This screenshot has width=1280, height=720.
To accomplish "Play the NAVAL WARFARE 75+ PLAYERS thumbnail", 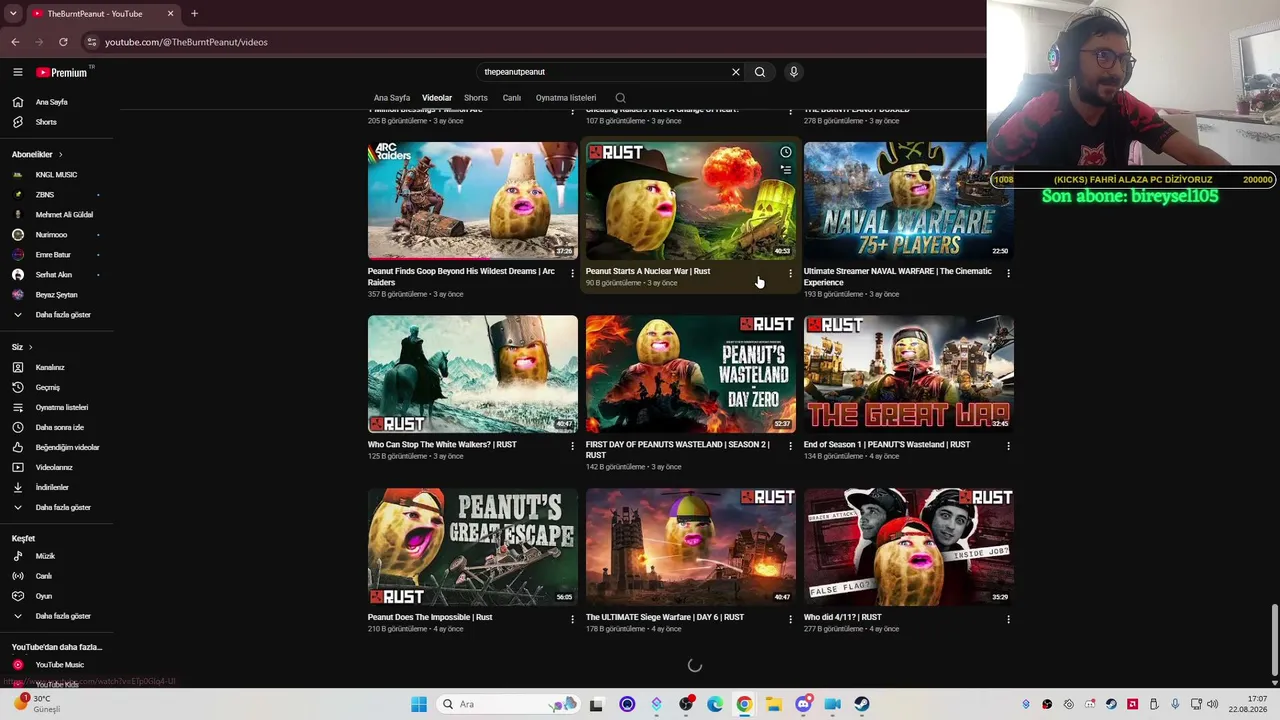I will click(x=908, y=200).
